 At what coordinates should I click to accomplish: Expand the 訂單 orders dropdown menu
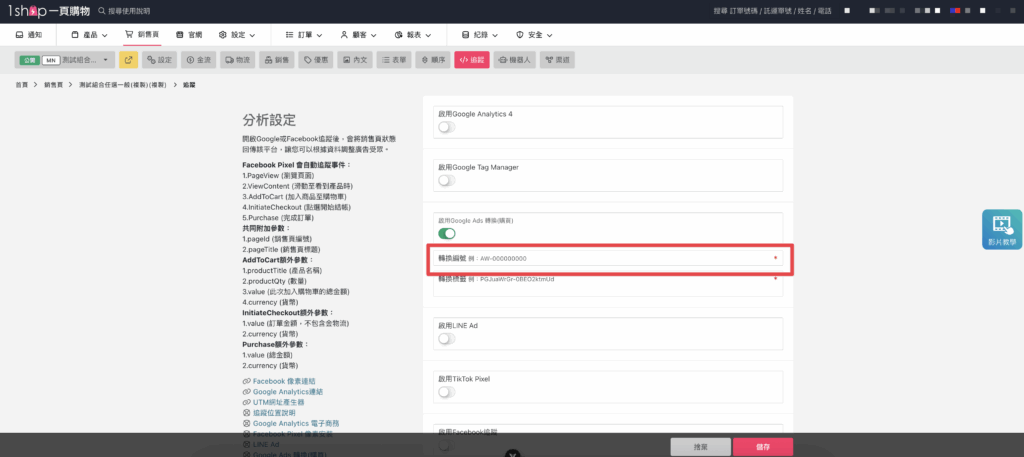coord(304,34)
